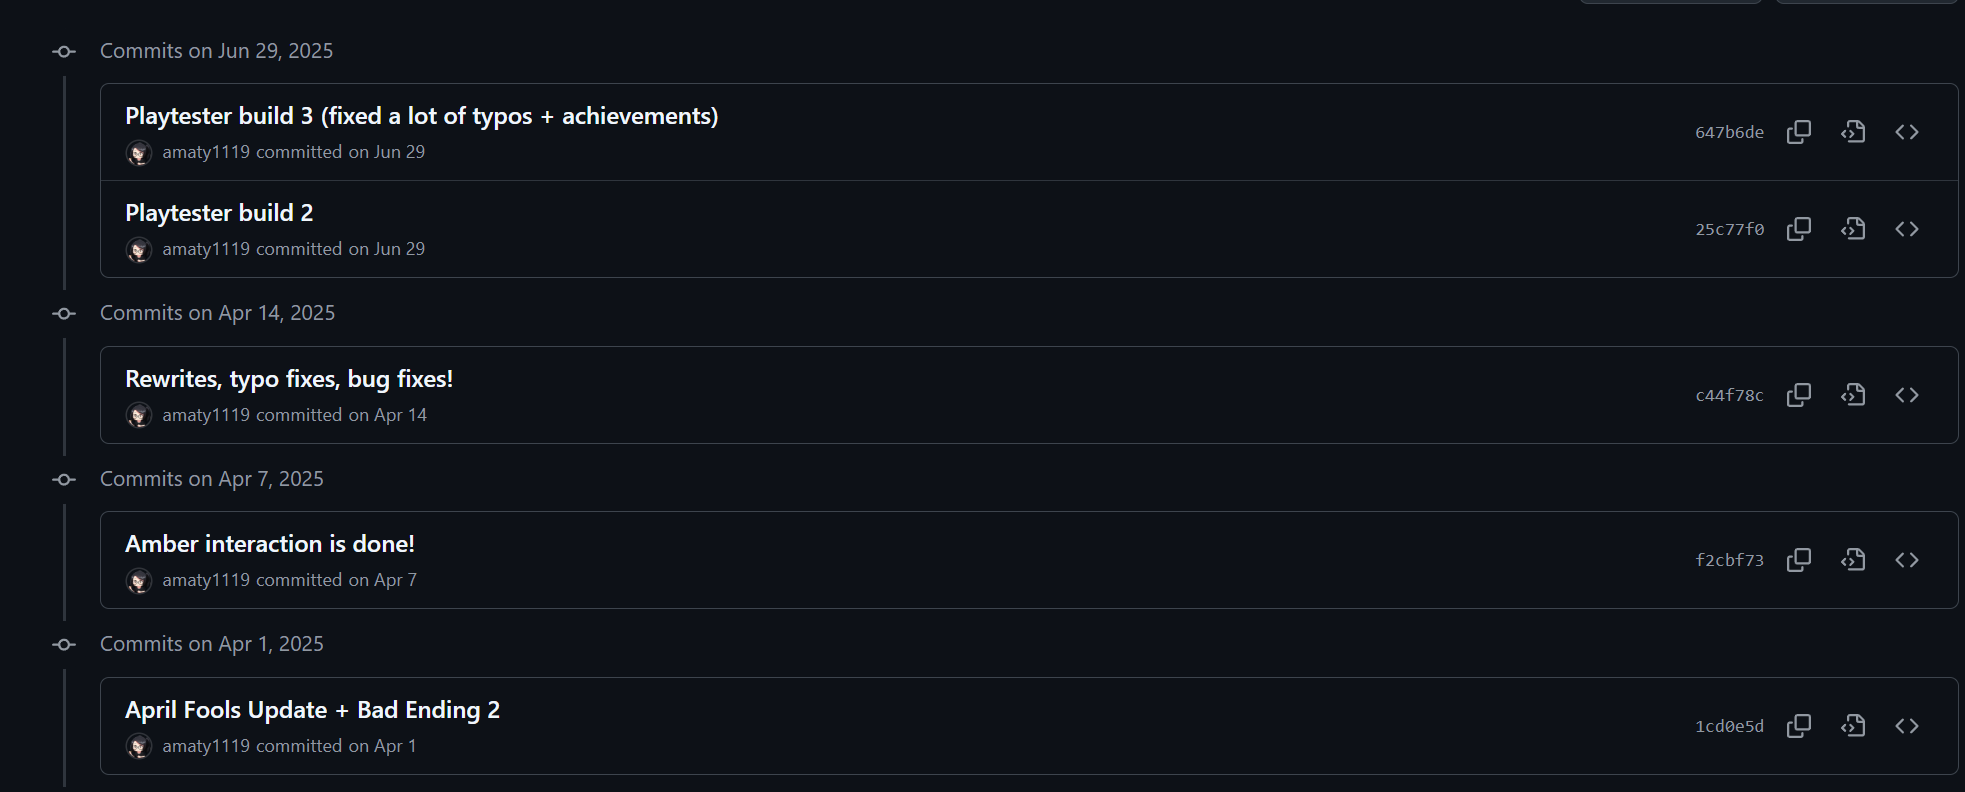Screen dimensions: 1965x792
Task: Open 'April Fools Update + Bad Ending 2' commit
Action: [x=312, y=710]
